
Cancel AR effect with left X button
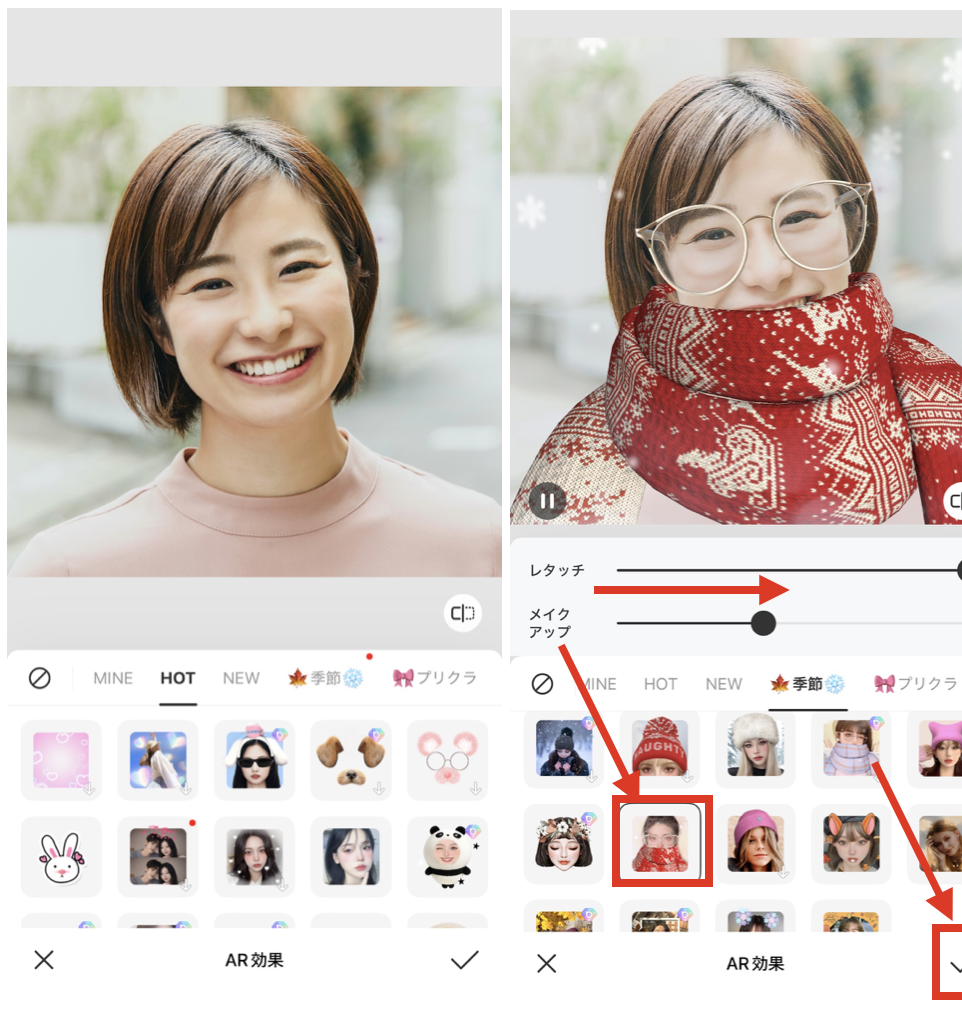(44, 960)
